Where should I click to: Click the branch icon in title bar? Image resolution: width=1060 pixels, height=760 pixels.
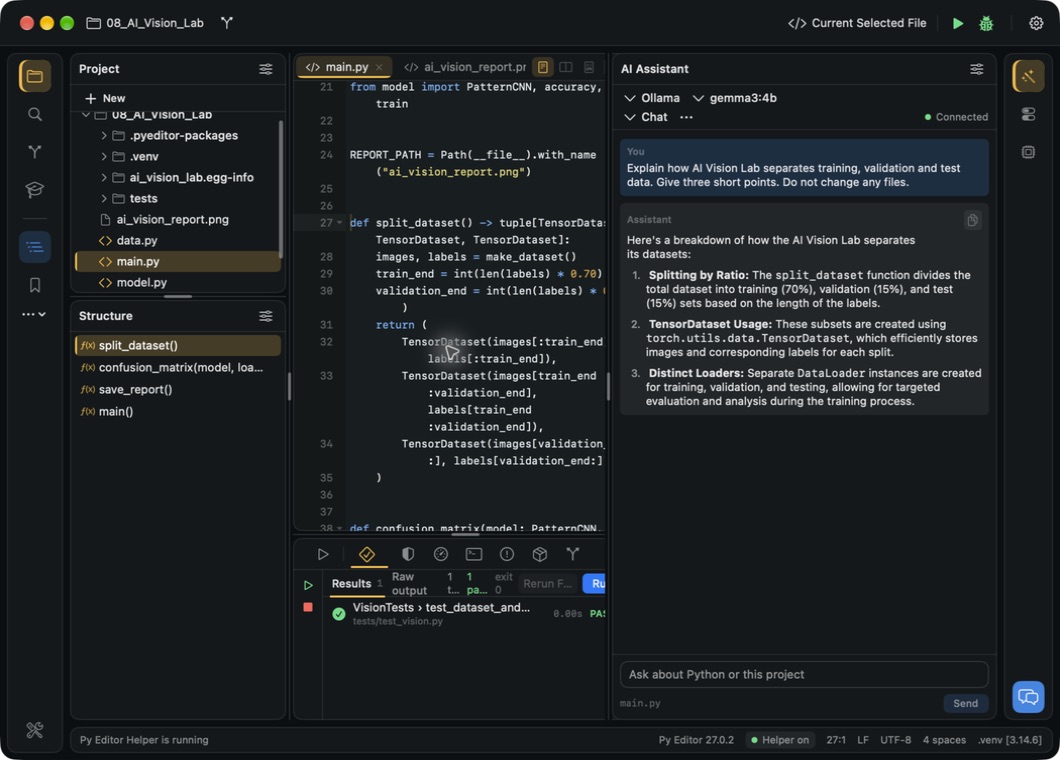(x=226, y=23)
